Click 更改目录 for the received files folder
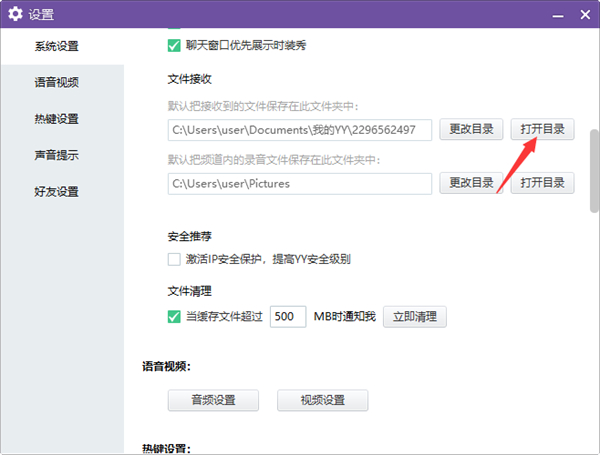Screen dimensions: 600x455 (x=471, y=129)
